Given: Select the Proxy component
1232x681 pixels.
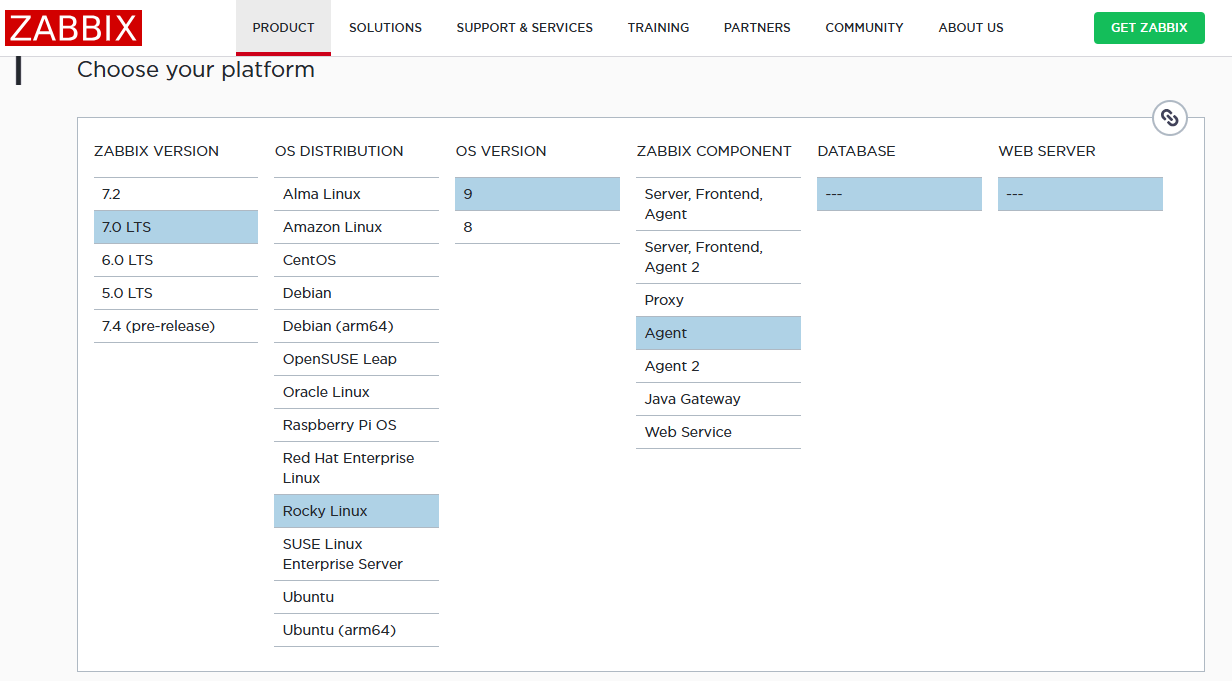Looking at the screenshot, I should point(719,300).
